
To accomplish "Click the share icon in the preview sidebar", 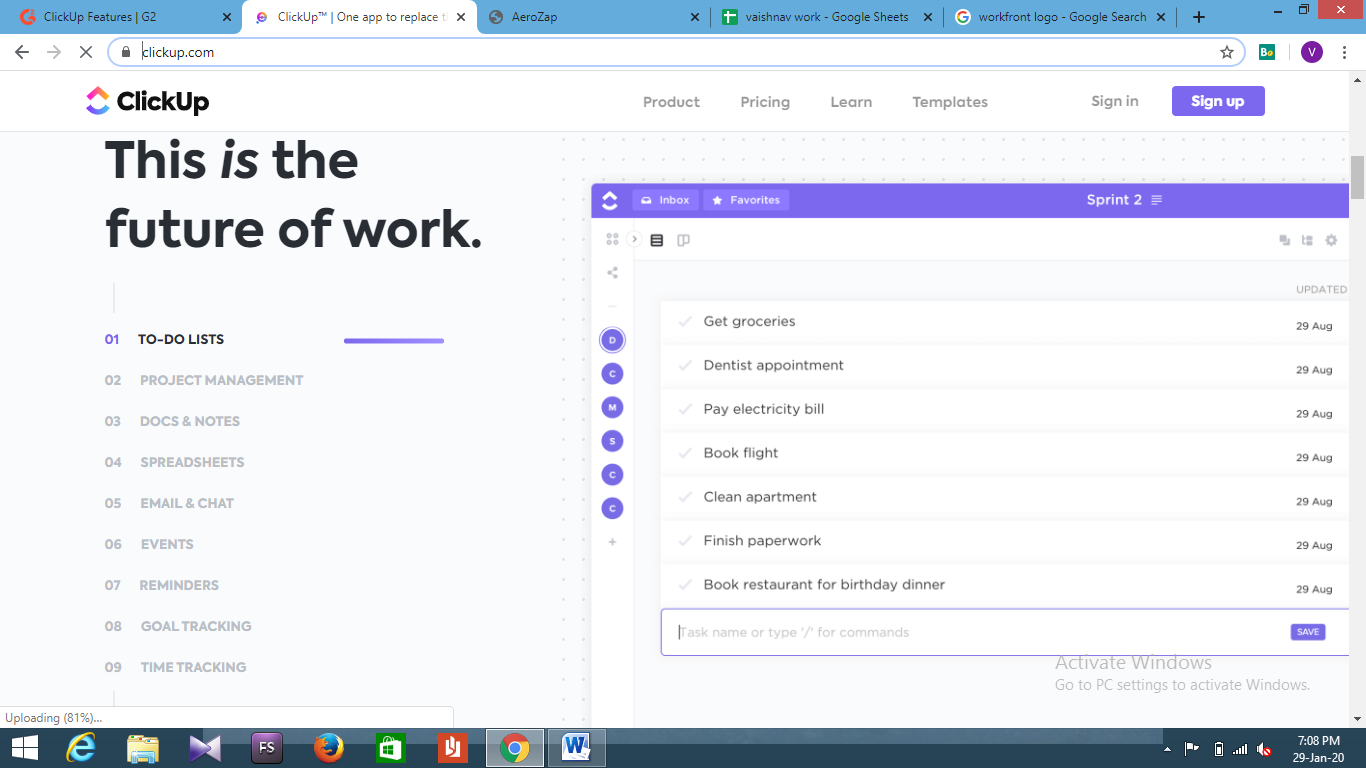I will 612,272.
